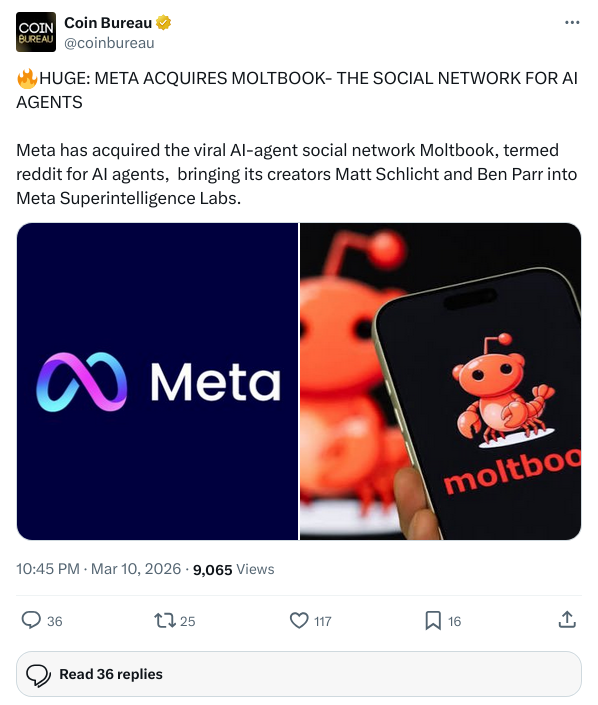The height and width of the screenshot is (705, 598).
Task: Open the Coin Bureau display name link
Action: [108, 22]
